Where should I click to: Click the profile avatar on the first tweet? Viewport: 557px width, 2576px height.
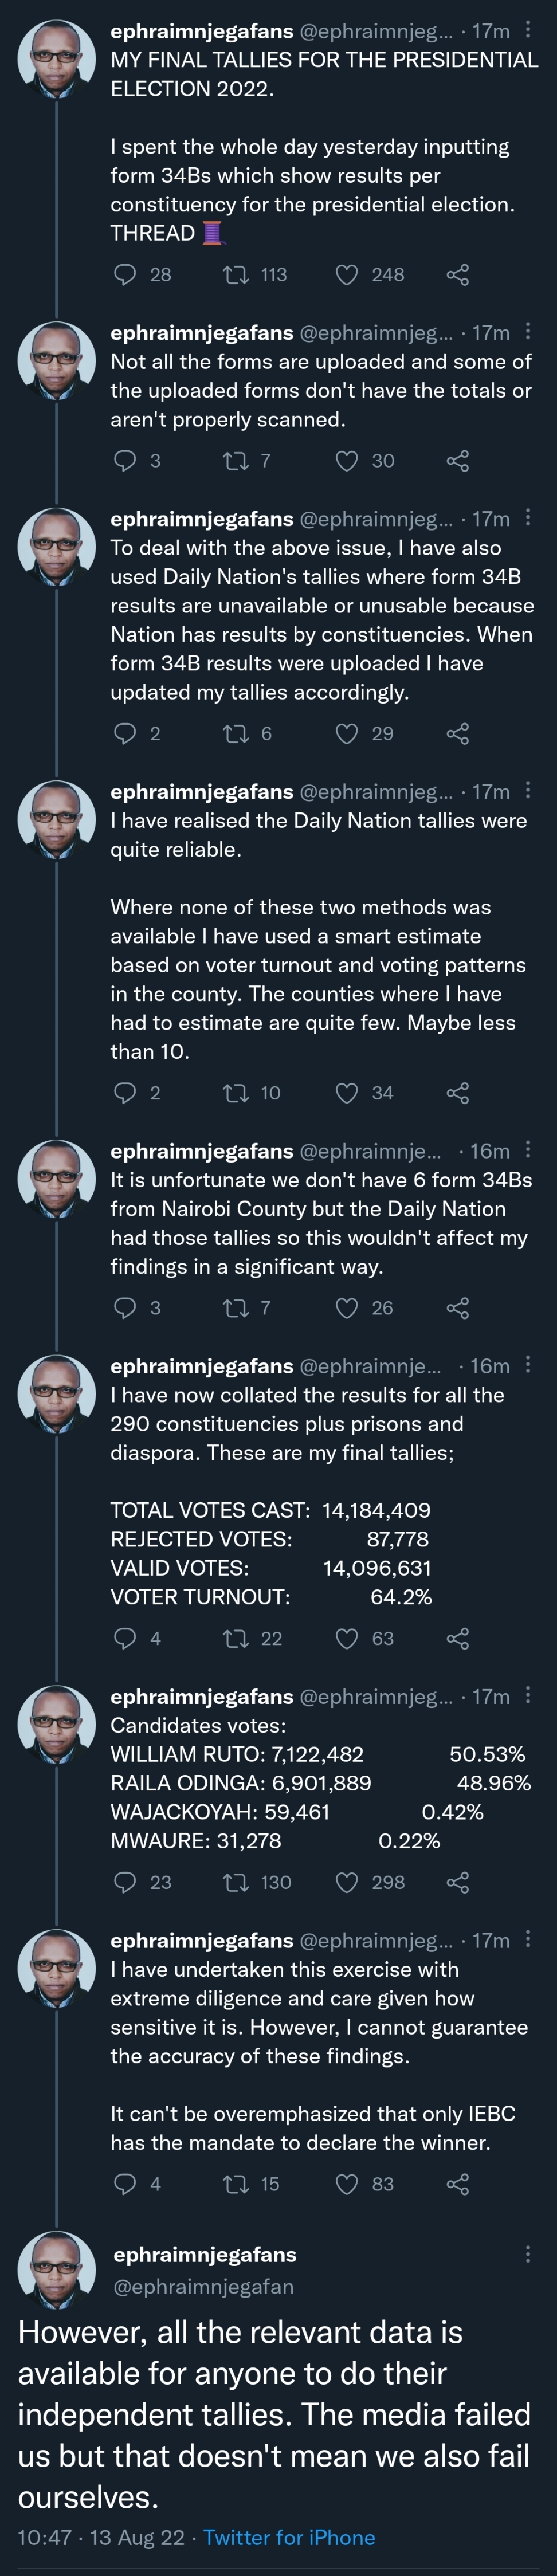(x=57, y=59)
